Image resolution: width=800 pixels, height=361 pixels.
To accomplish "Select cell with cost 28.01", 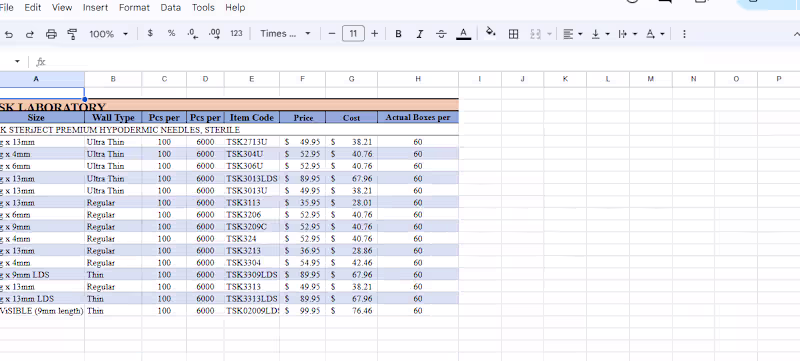I will [x=352, y=202].
